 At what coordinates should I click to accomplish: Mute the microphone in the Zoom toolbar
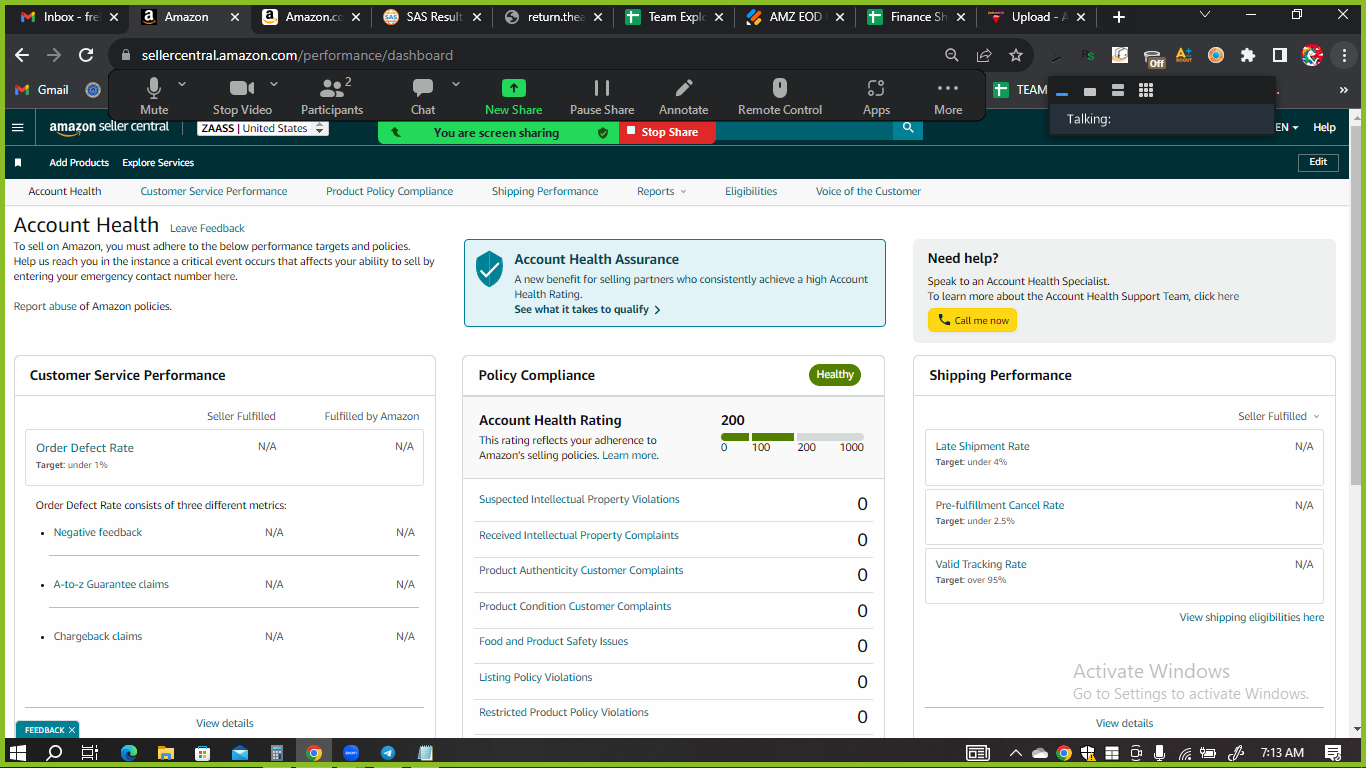coord(154,97)
